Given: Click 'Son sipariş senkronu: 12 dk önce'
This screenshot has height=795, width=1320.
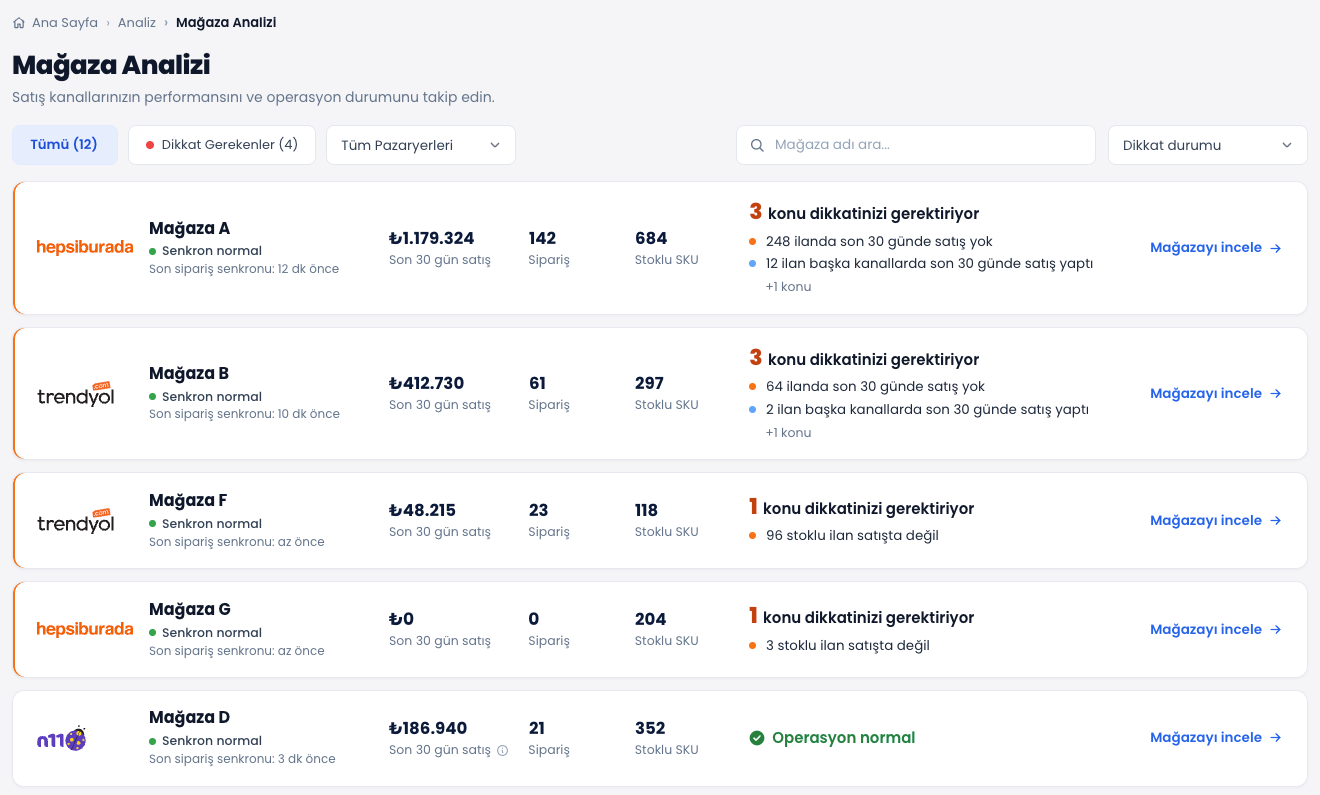Looking at the screenshot, I should (244, 269).
